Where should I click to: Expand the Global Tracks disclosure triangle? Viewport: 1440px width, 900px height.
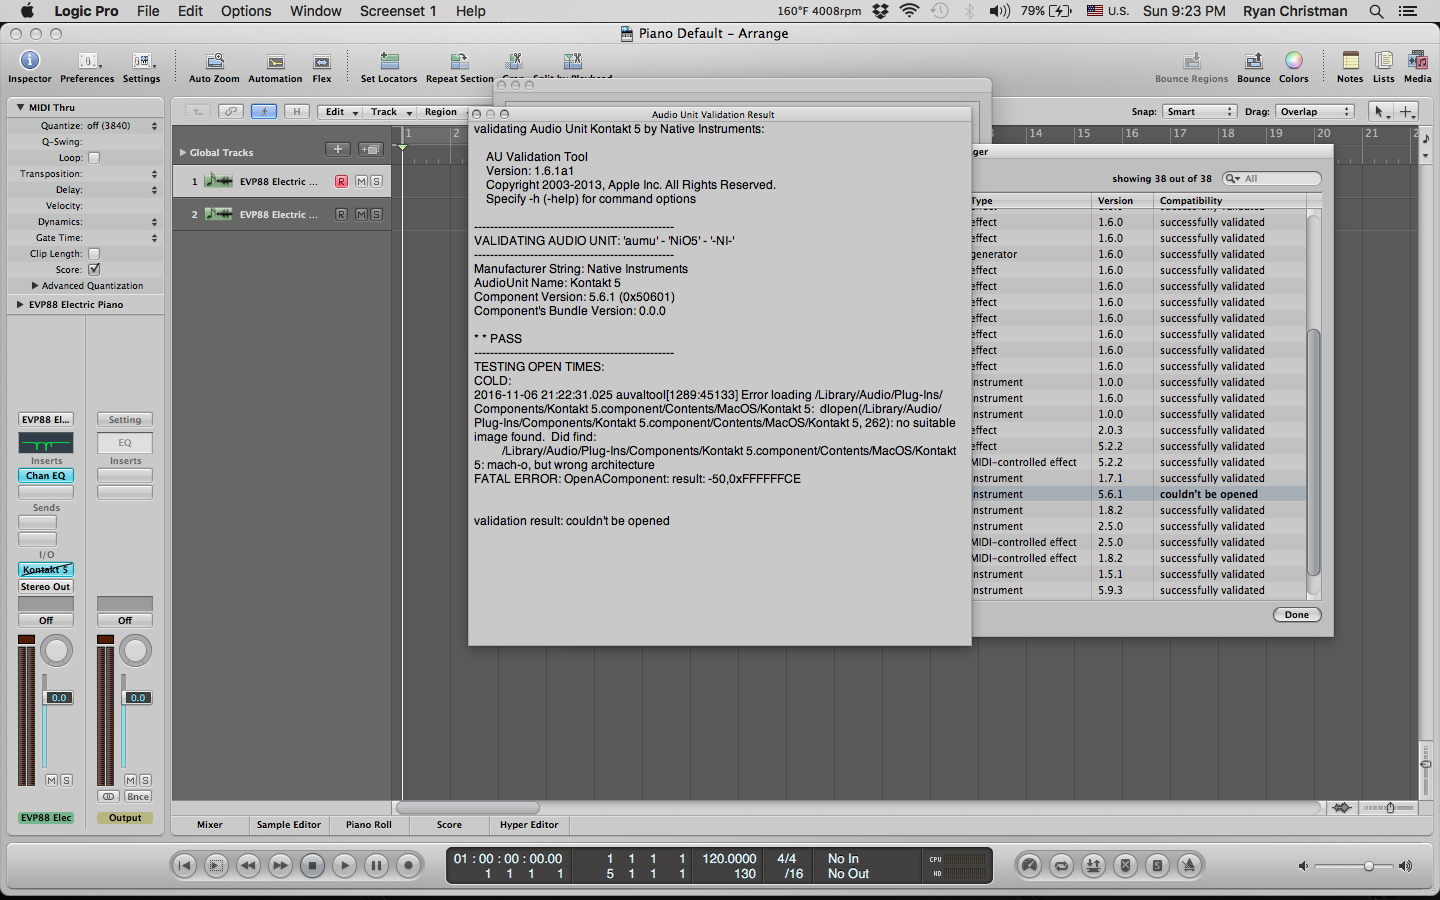click(x=183, y=153)
